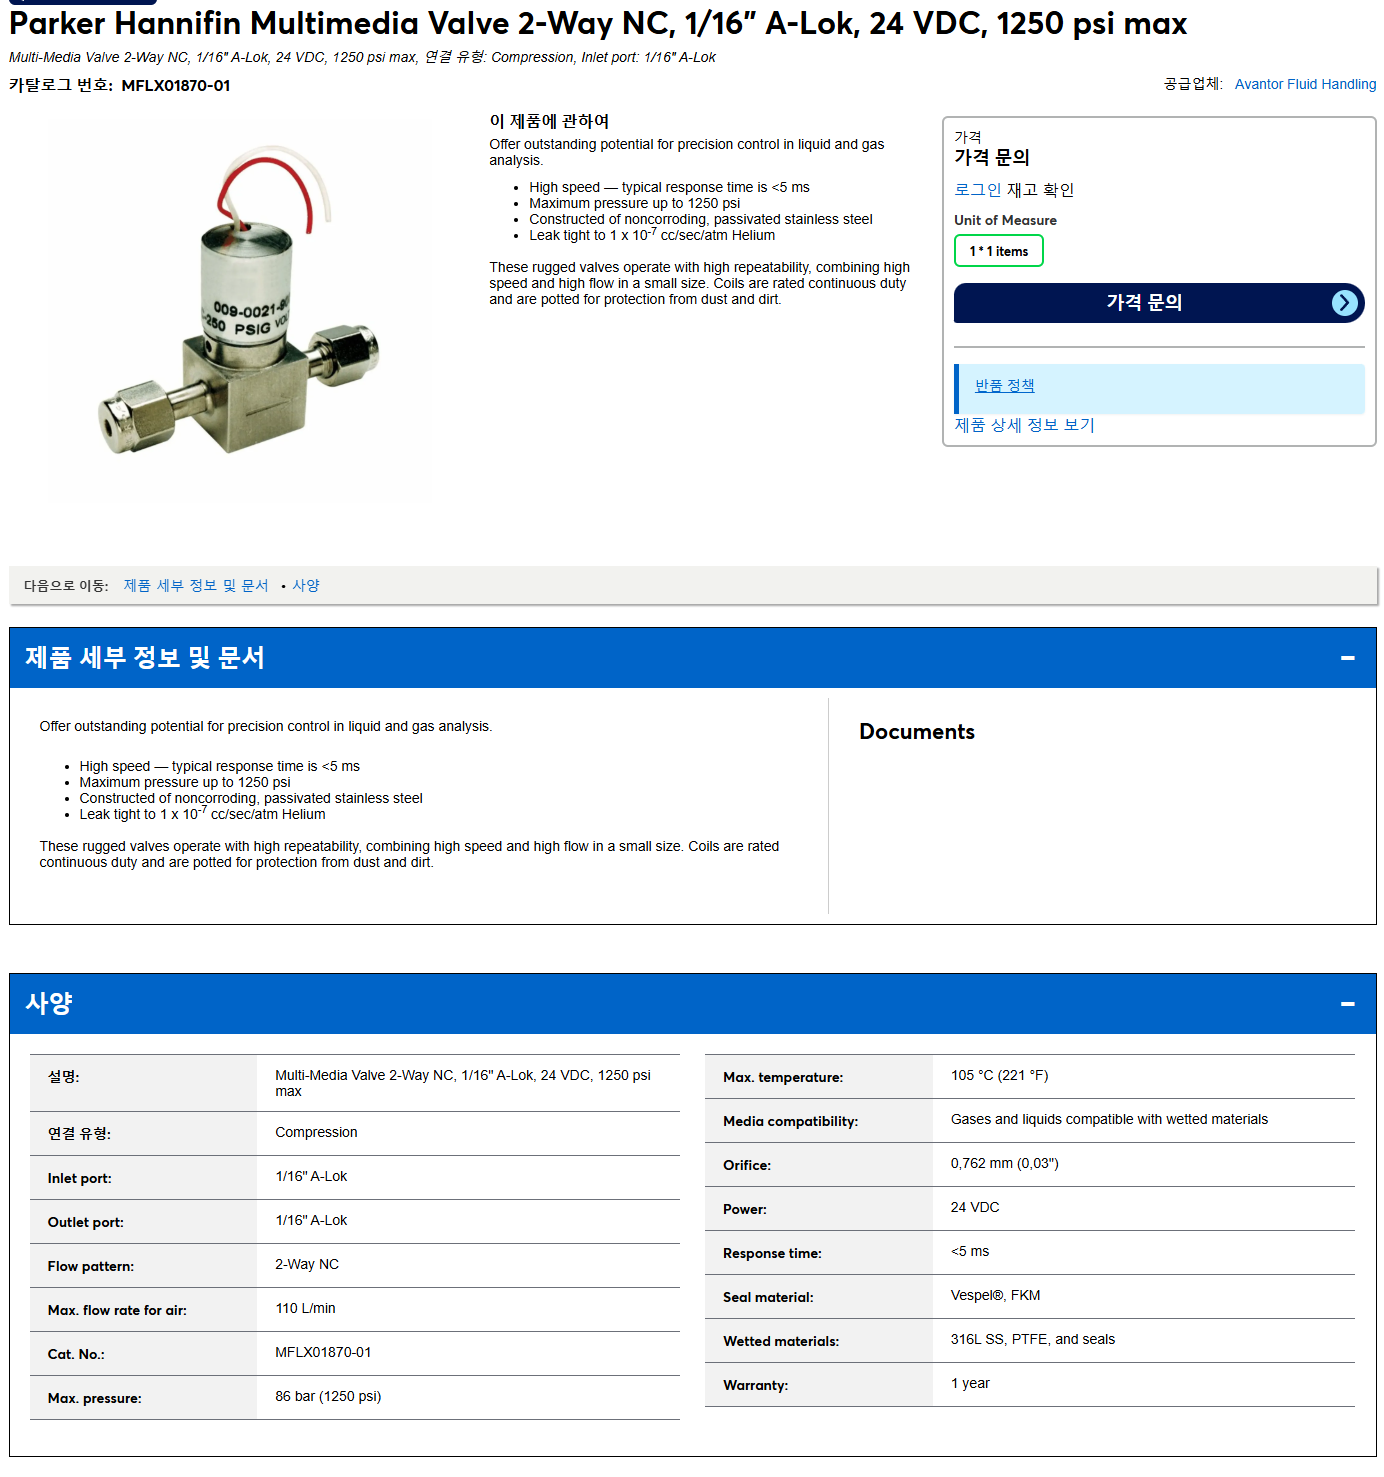Viewport: 1384px width, 1477px height.
Task: Click the <5 ms response time value
Action: coord(970,1251)
